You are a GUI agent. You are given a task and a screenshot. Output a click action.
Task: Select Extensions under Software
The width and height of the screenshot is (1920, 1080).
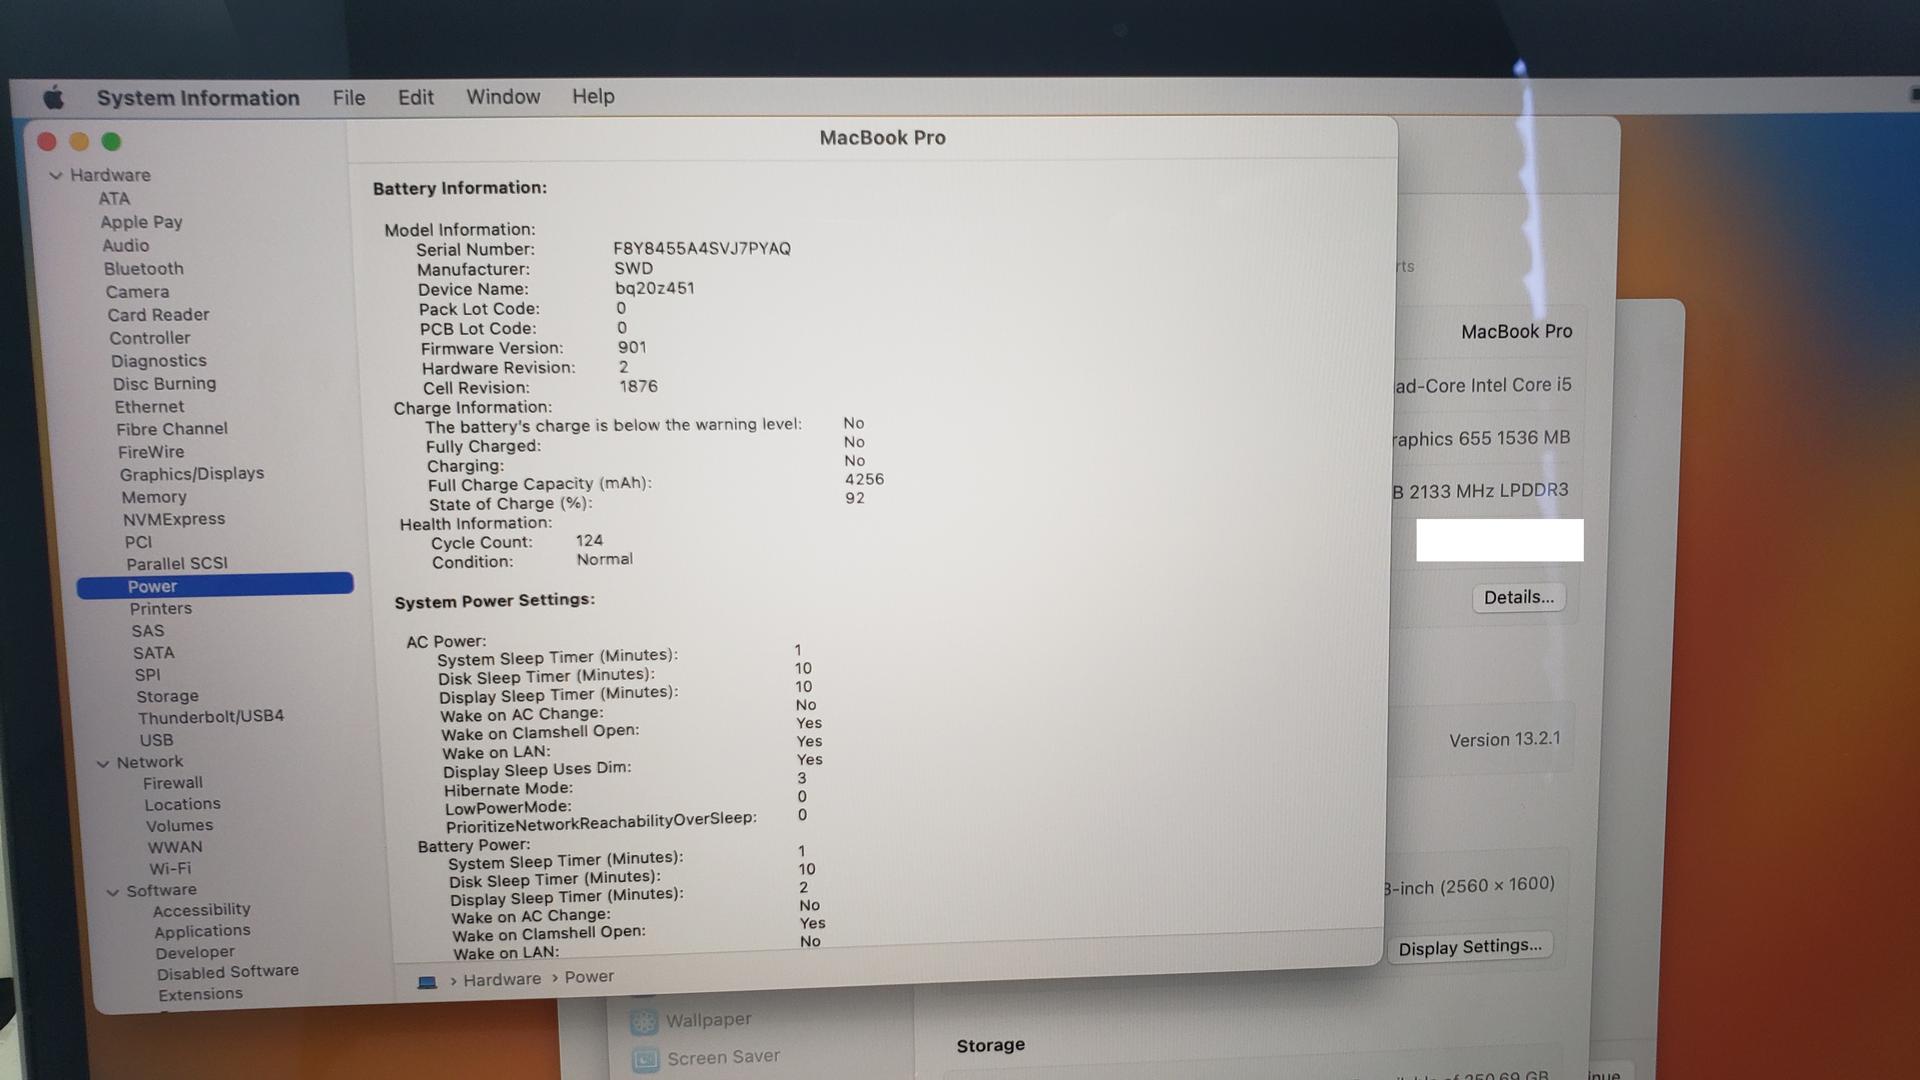pos(201,995)
